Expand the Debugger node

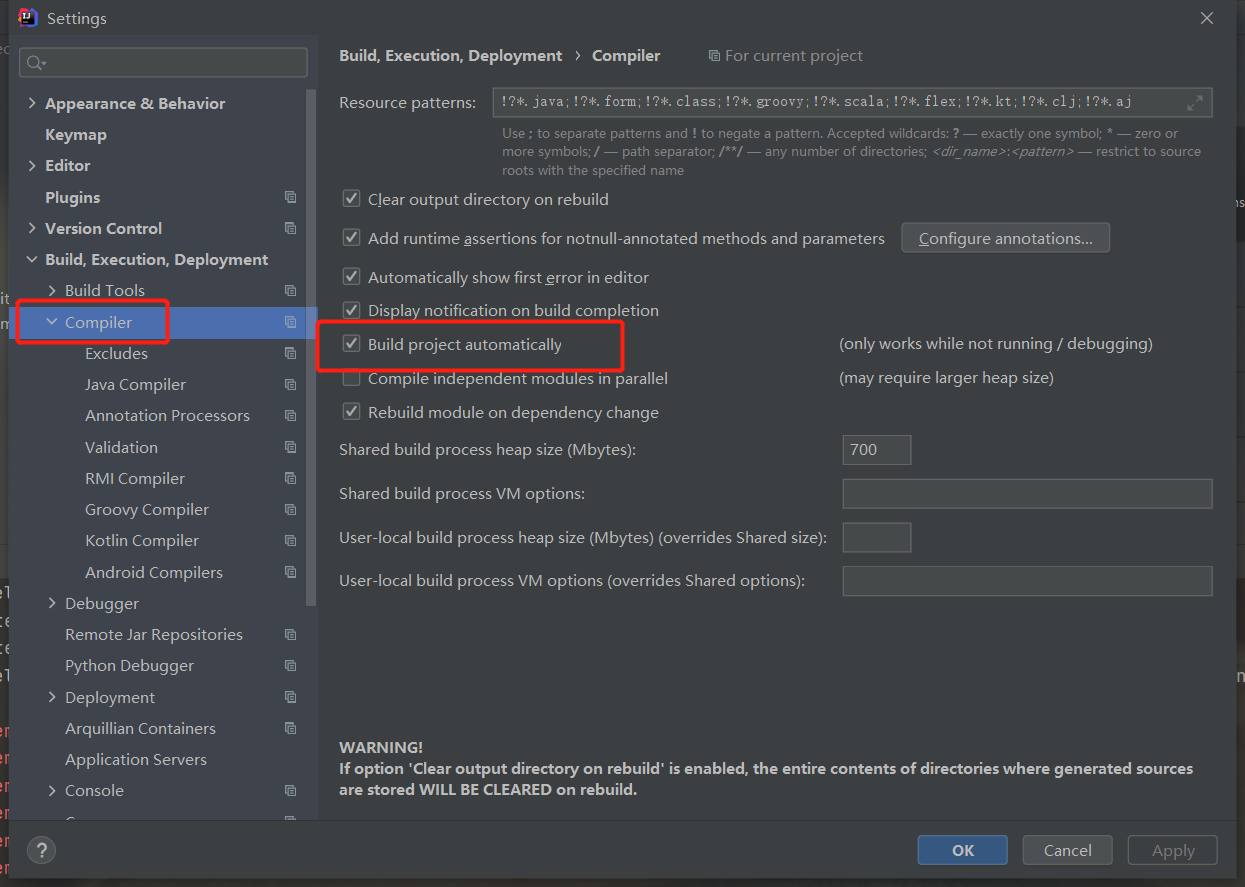pyautogui.click(x=52, y=603)
